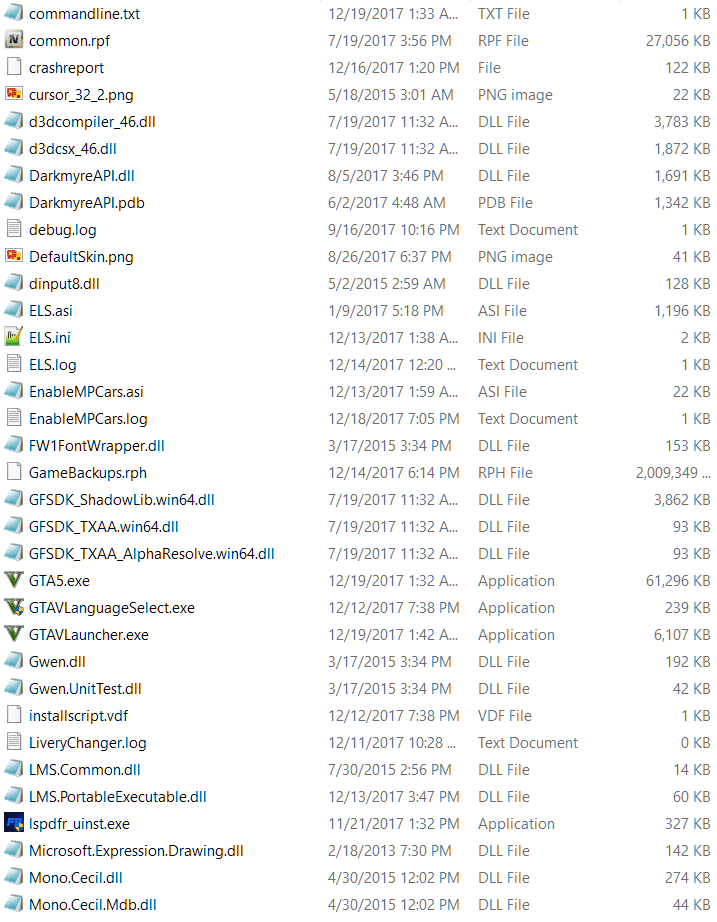Select the DefaultSkin.png image icon

click(14, 256)
